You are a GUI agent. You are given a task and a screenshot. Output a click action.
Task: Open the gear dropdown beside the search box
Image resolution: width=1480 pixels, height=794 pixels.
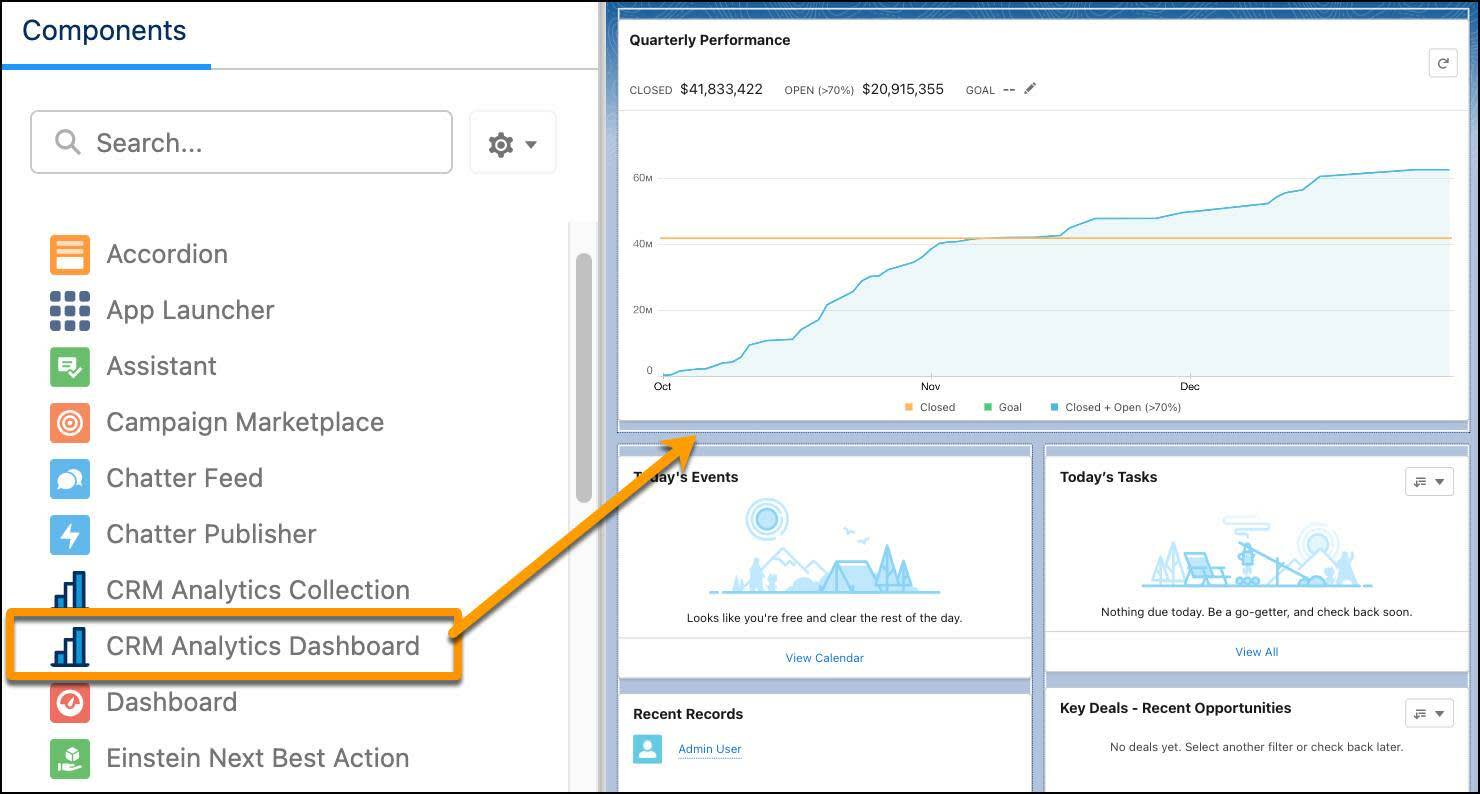[512, 142]
